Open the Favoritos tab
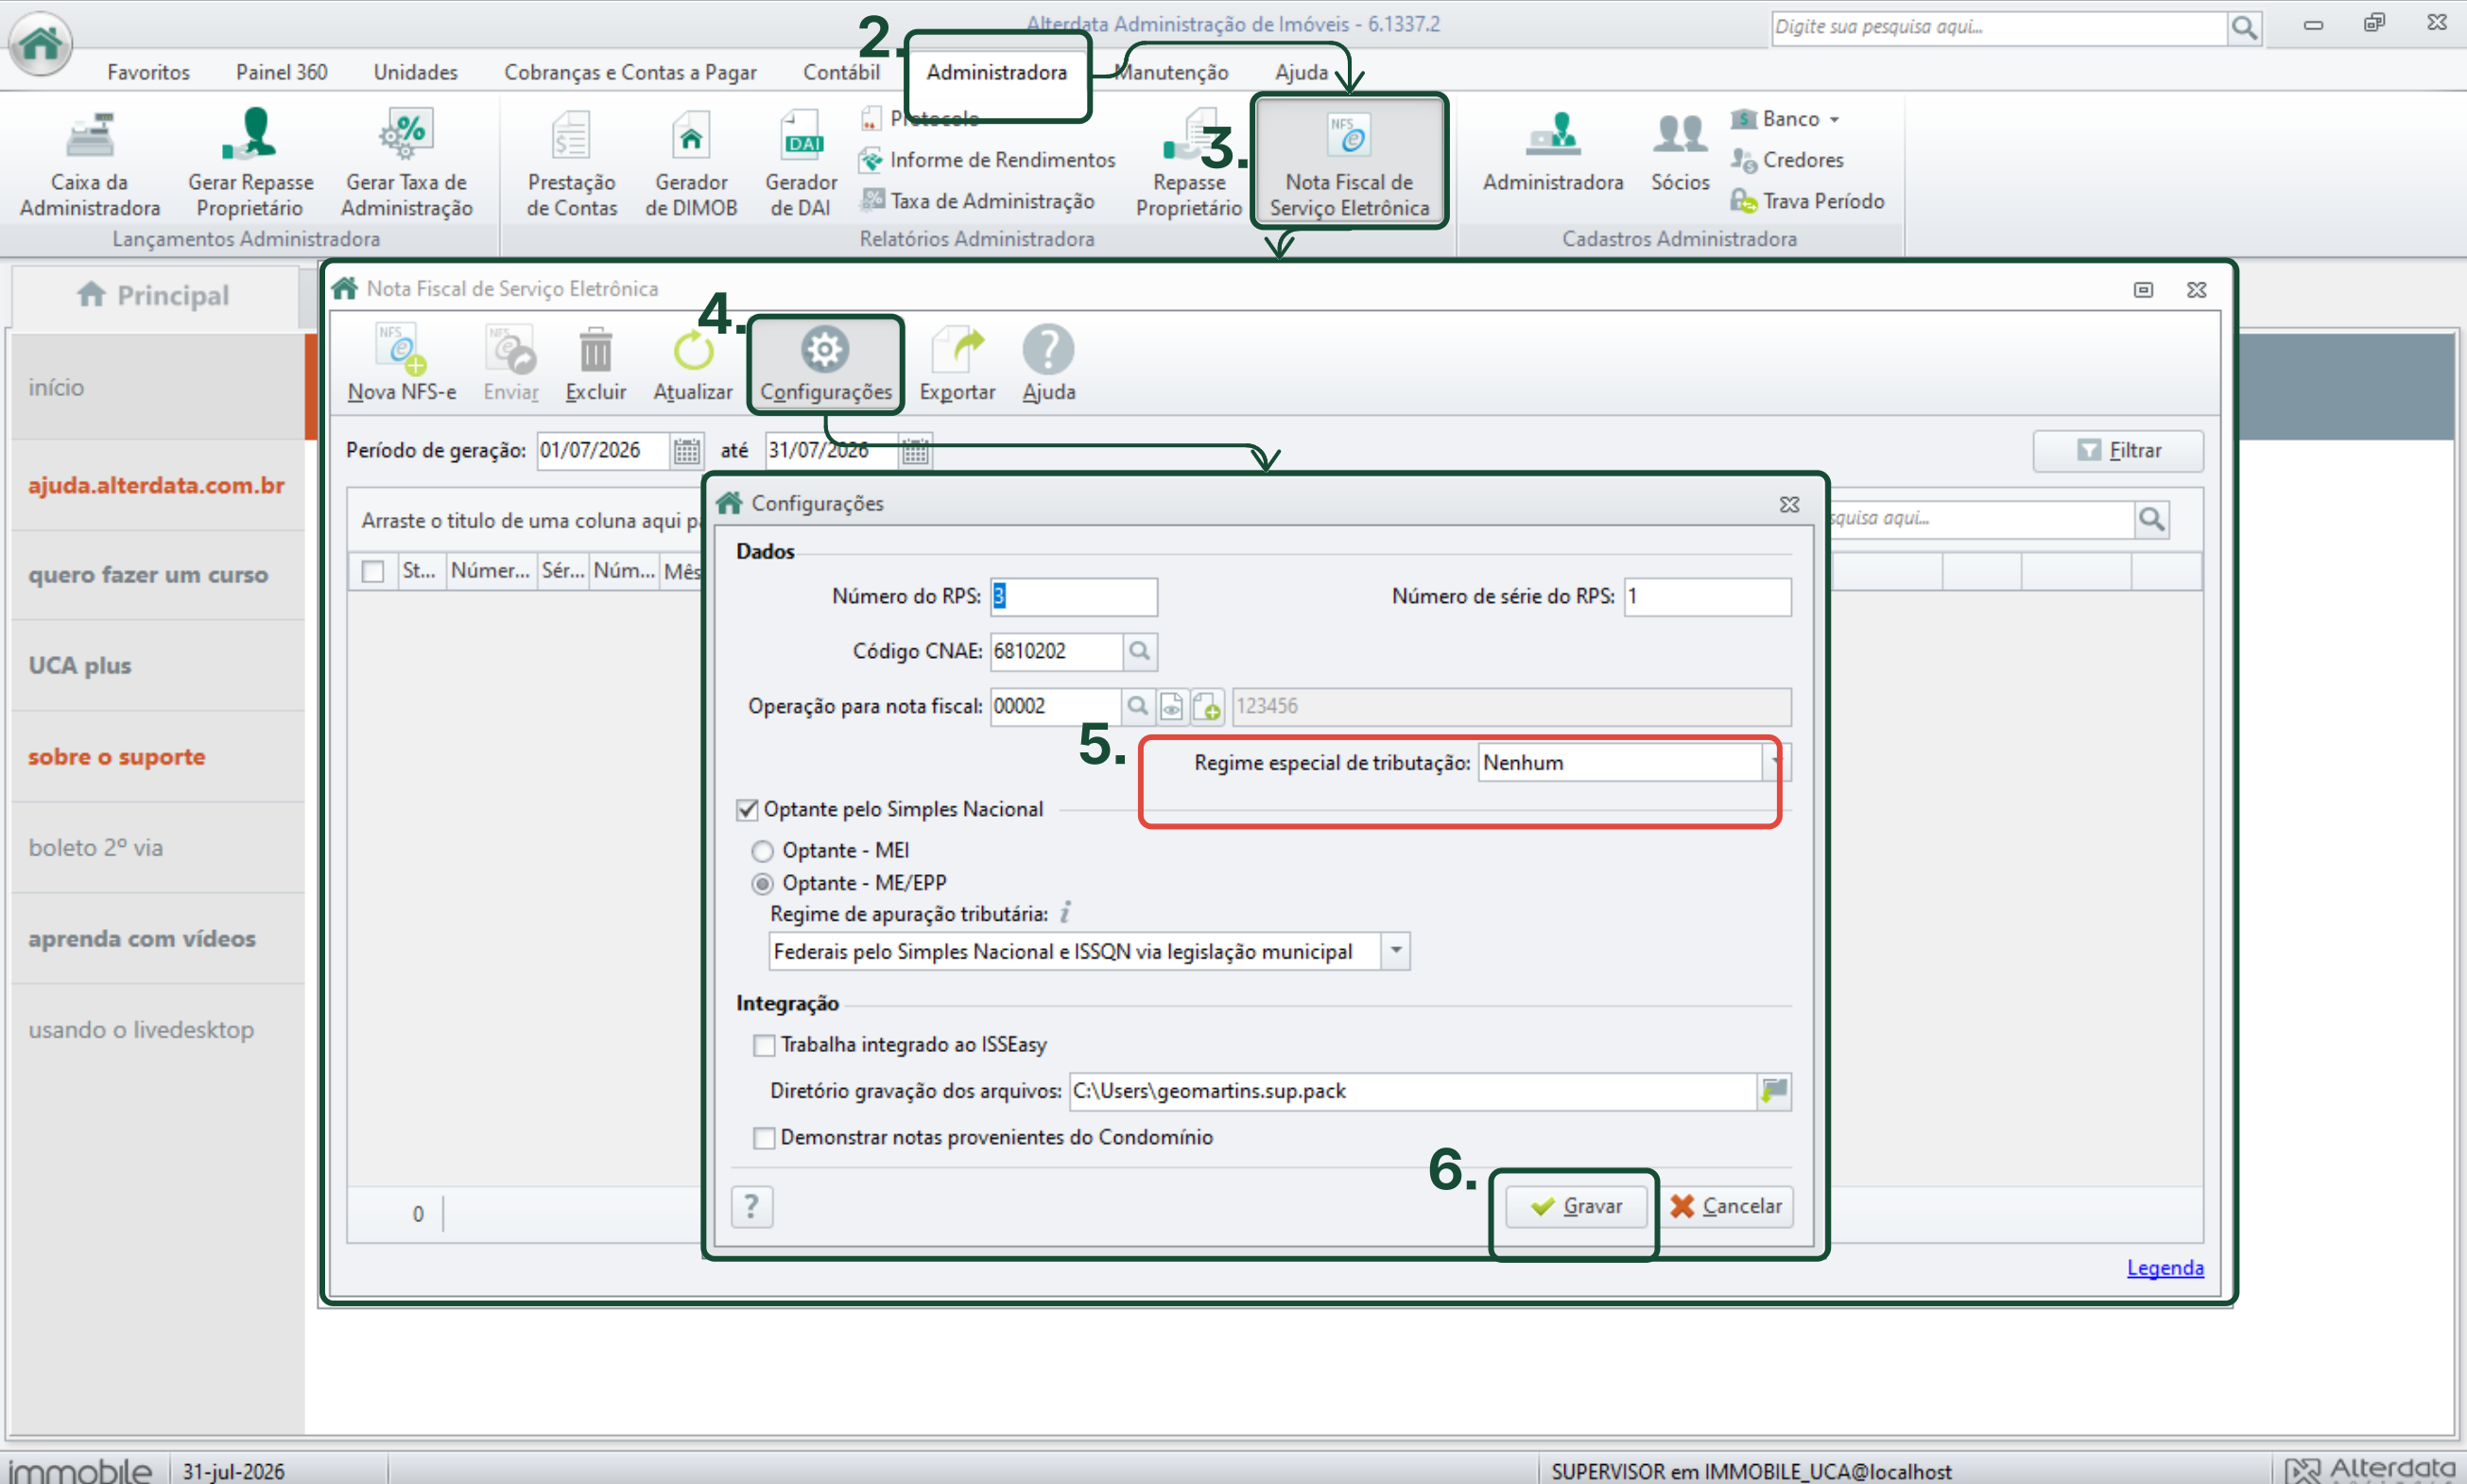 (148, 72)
